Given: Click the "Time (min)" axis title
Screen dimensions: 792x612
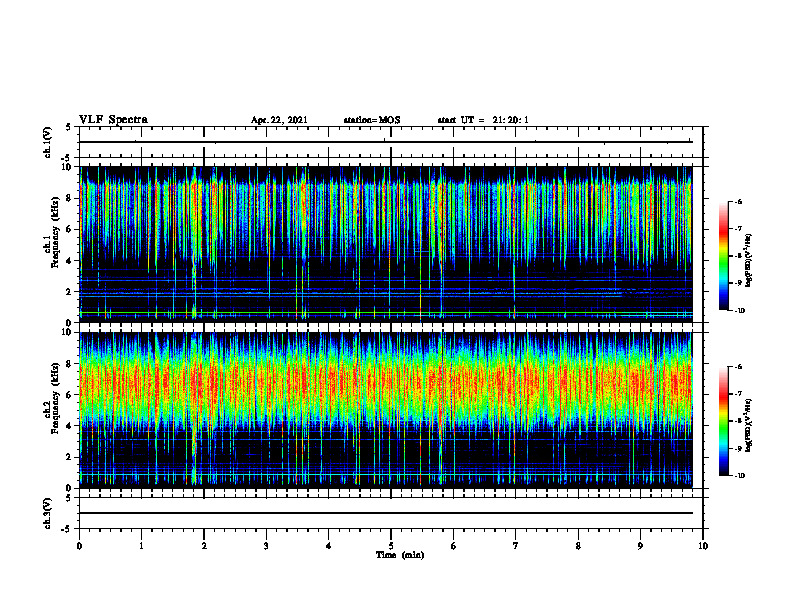Looking at the screenshot, I should click(x=400, y=555).
